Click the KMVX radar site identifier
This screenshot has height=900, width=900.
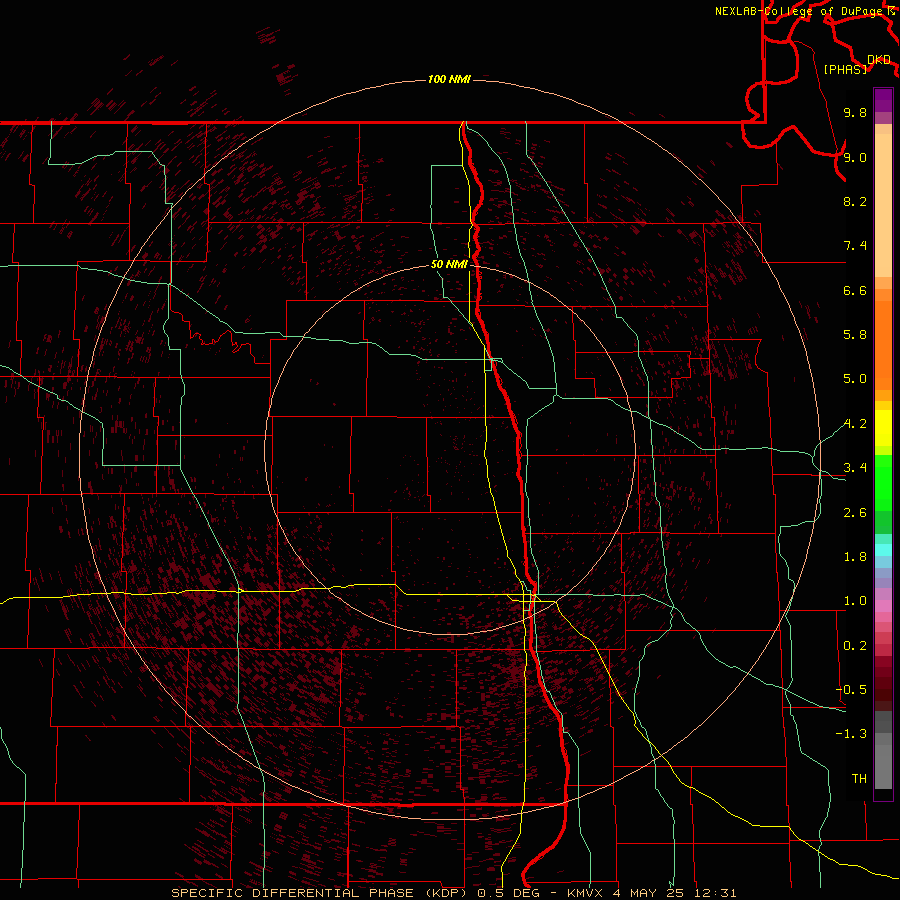coord(585,893)
